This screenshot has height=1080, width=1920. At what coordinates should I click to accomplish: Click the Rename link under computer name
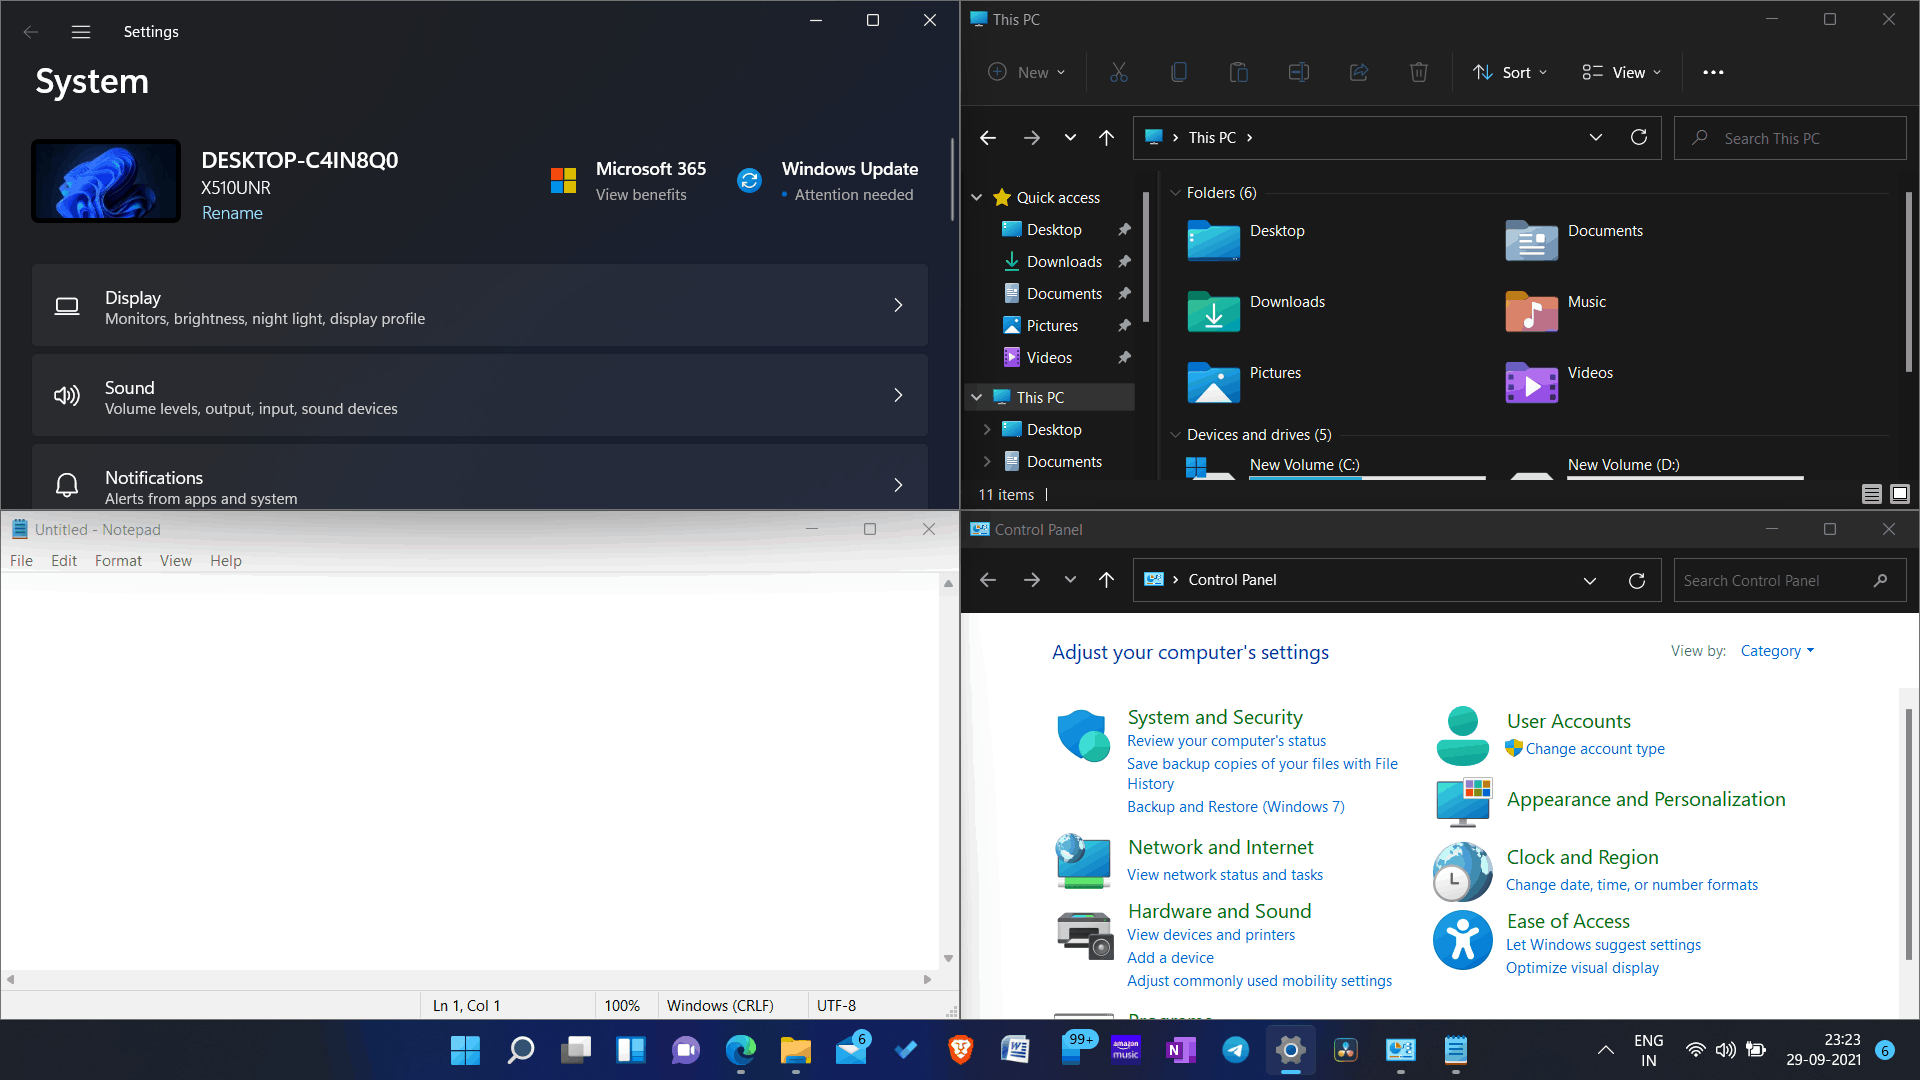[232, 213]
